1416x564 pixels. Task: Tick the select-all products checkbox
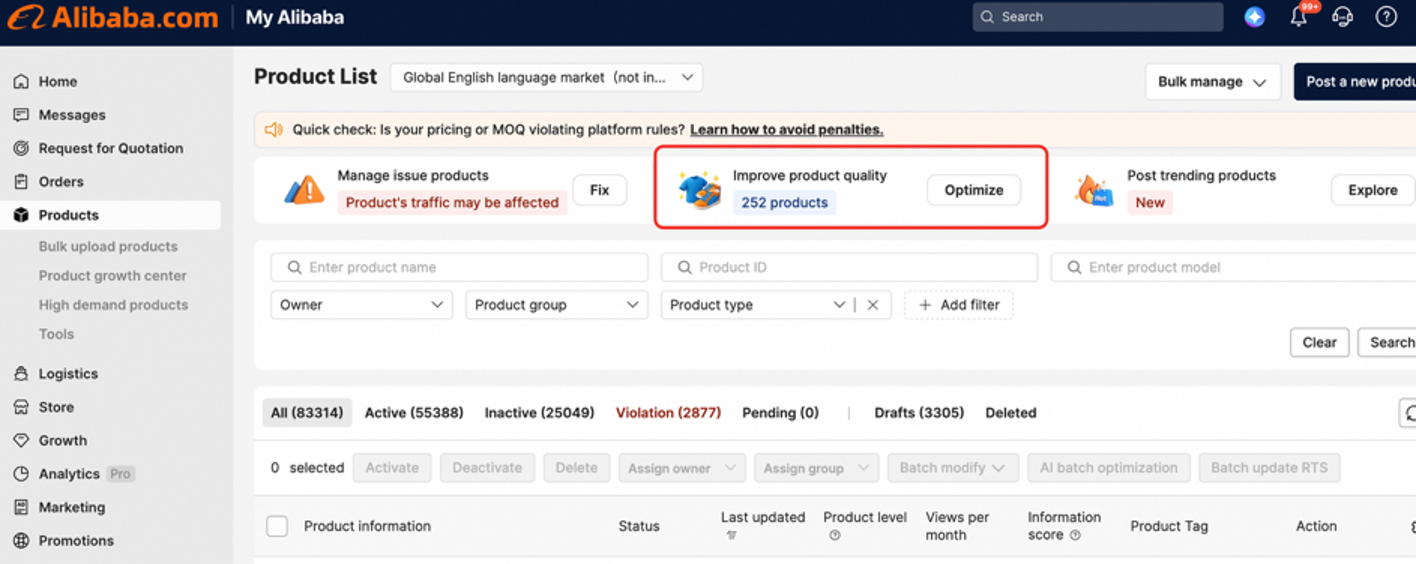pos(277,526)
